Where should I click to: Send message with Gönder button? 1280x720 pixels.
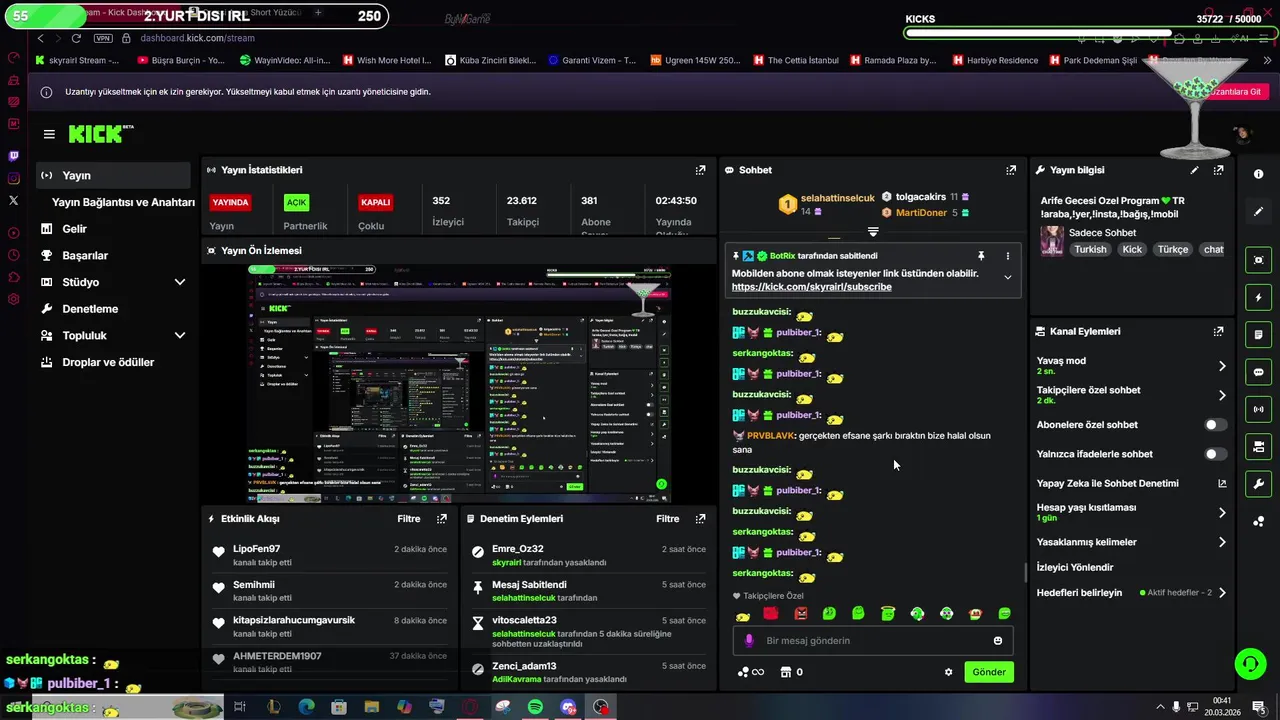click(x=989, y=672)
